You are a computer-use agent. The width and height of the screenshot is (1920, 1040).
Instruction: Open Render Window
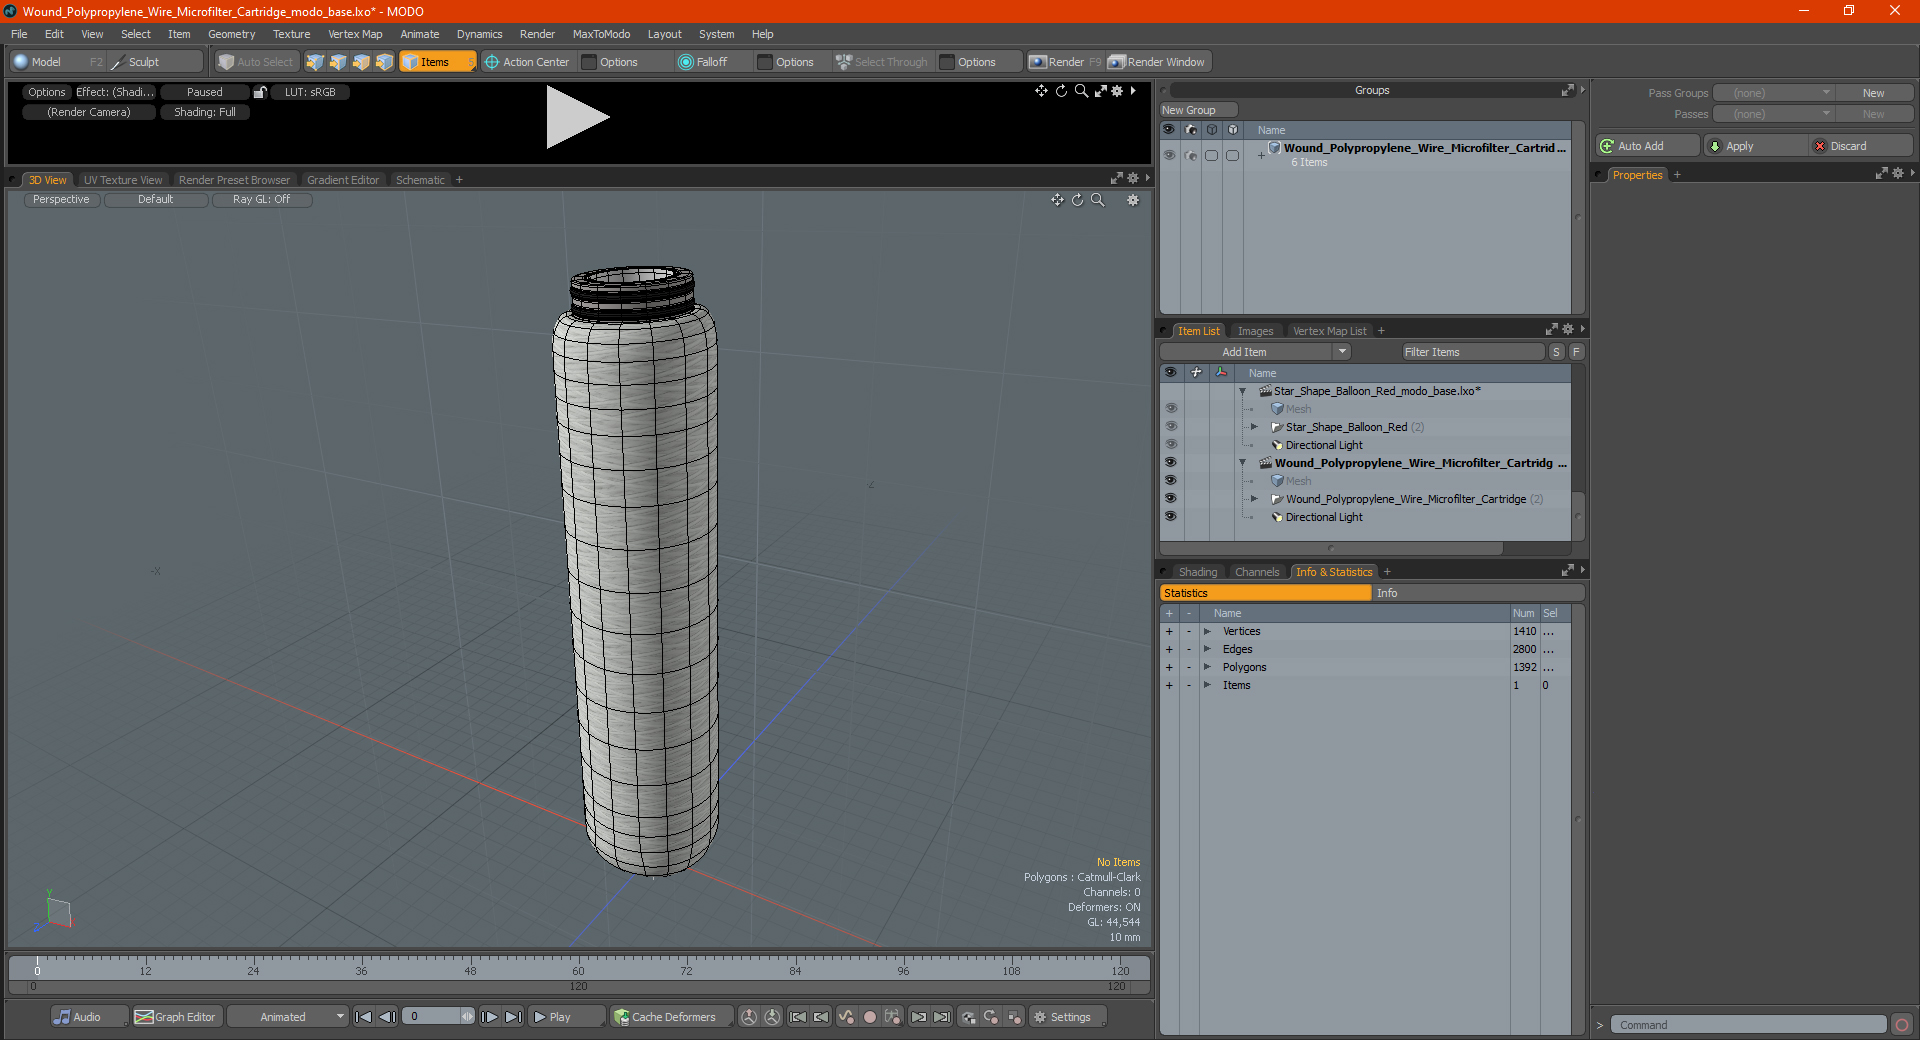[x=1158, y=62]
